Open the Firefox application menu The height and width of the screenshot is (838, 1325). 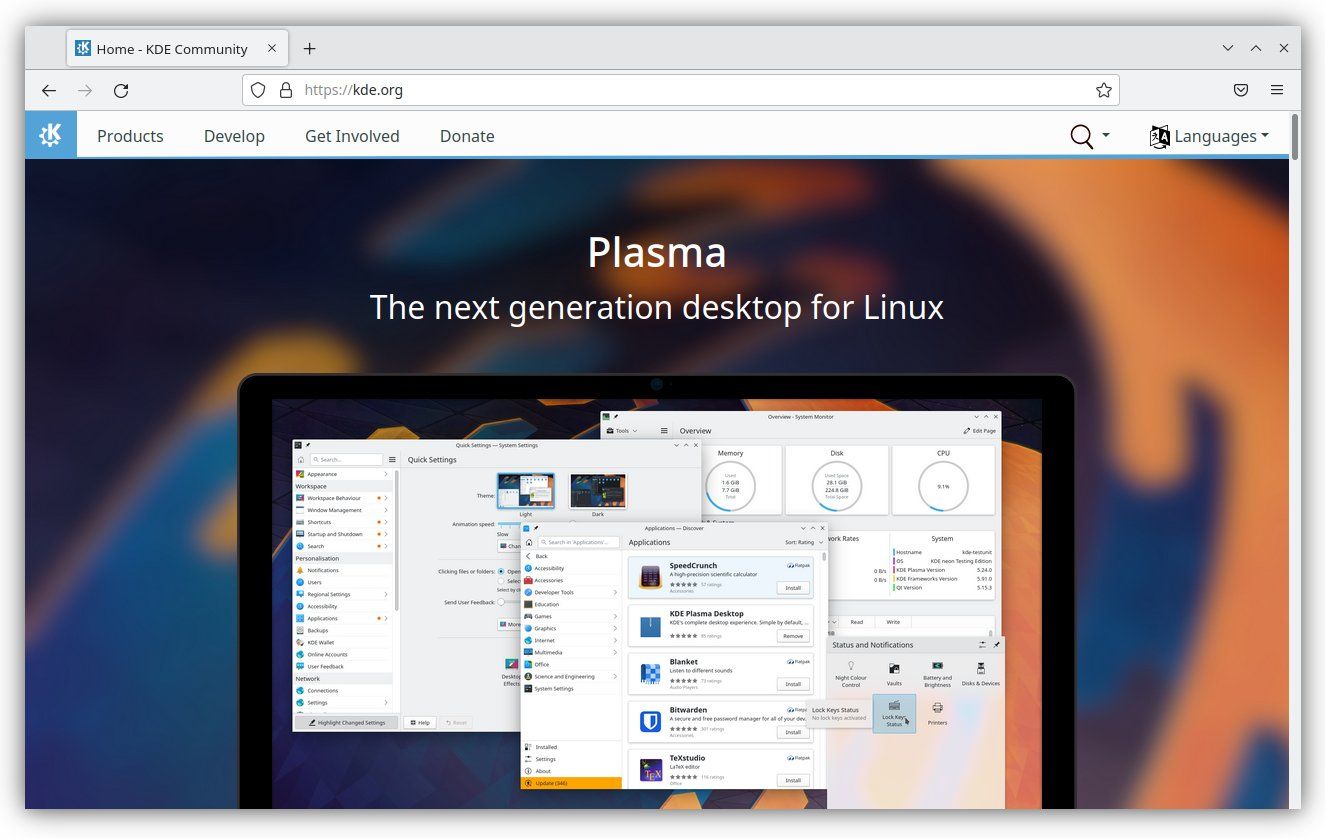pyautogui.click(x=1277, y=90)
